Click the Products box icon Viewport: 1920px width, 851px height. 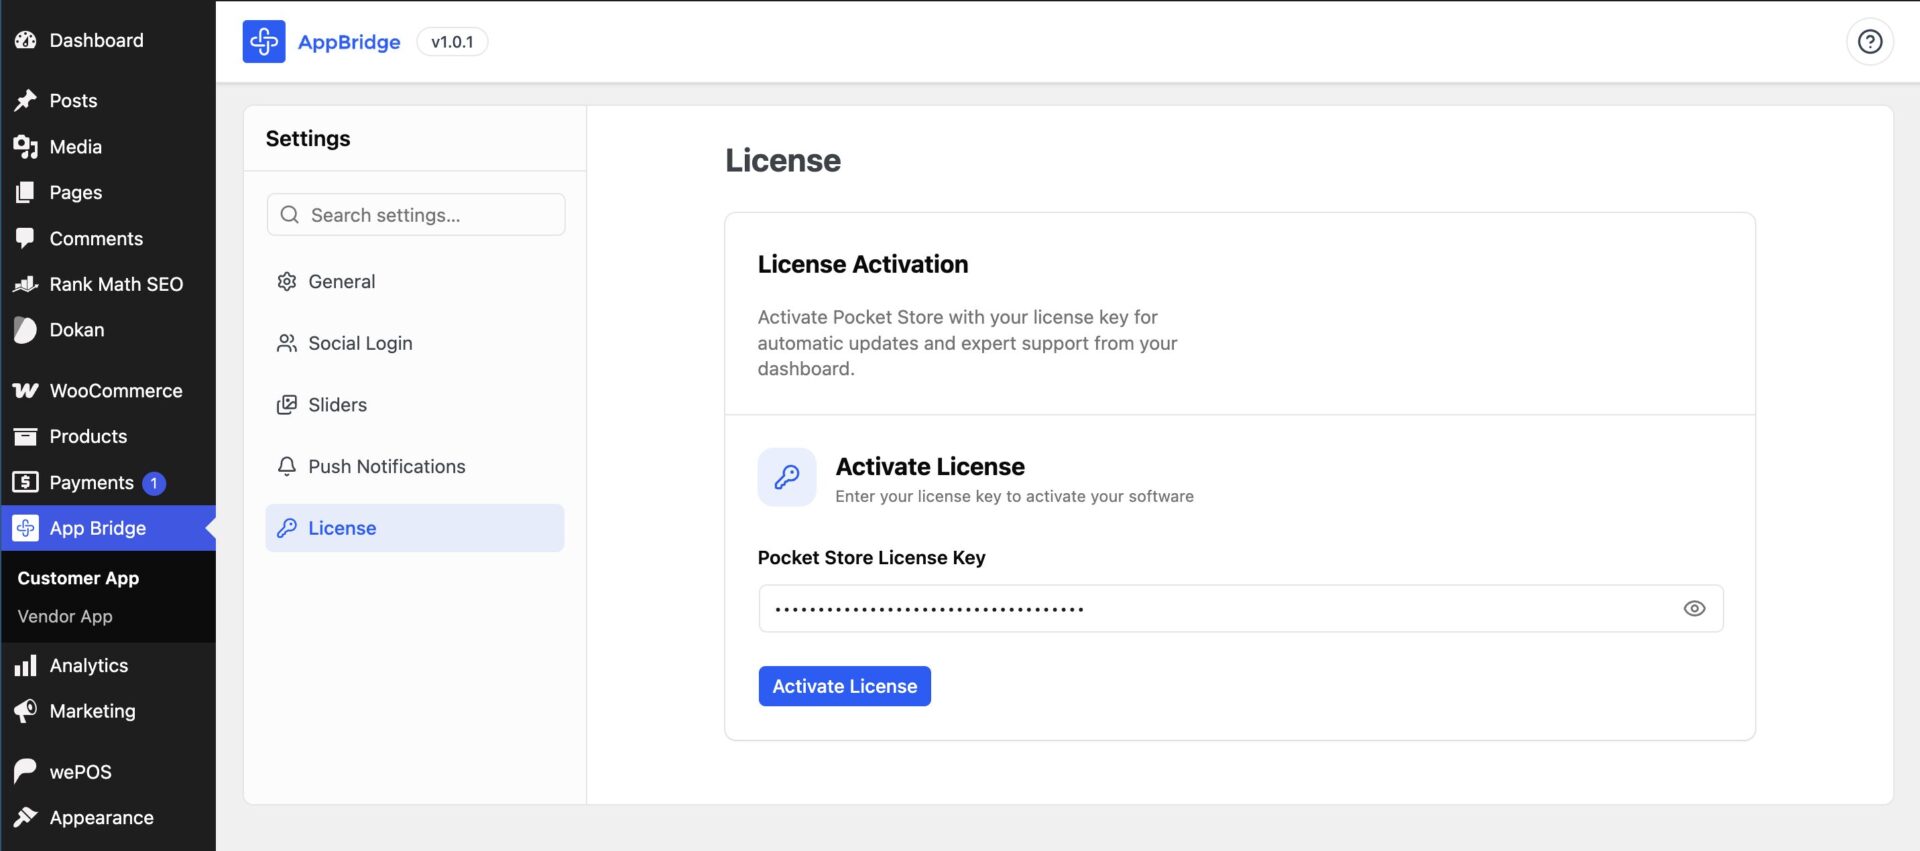pos(26,436)
